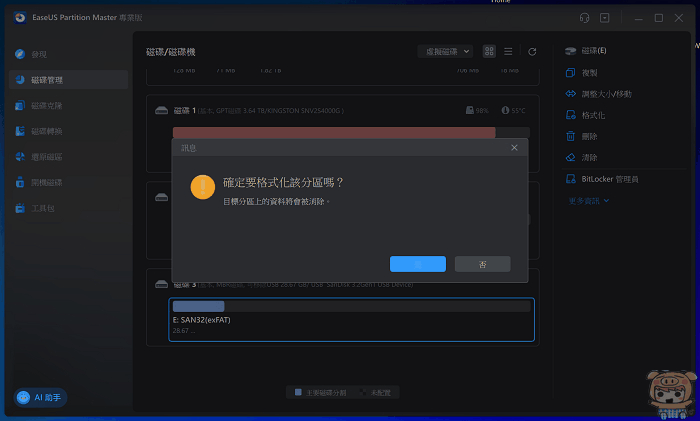Open the 虛擬磁碟 dropdown
Screen dimensions: 700x421
(445, 51)
